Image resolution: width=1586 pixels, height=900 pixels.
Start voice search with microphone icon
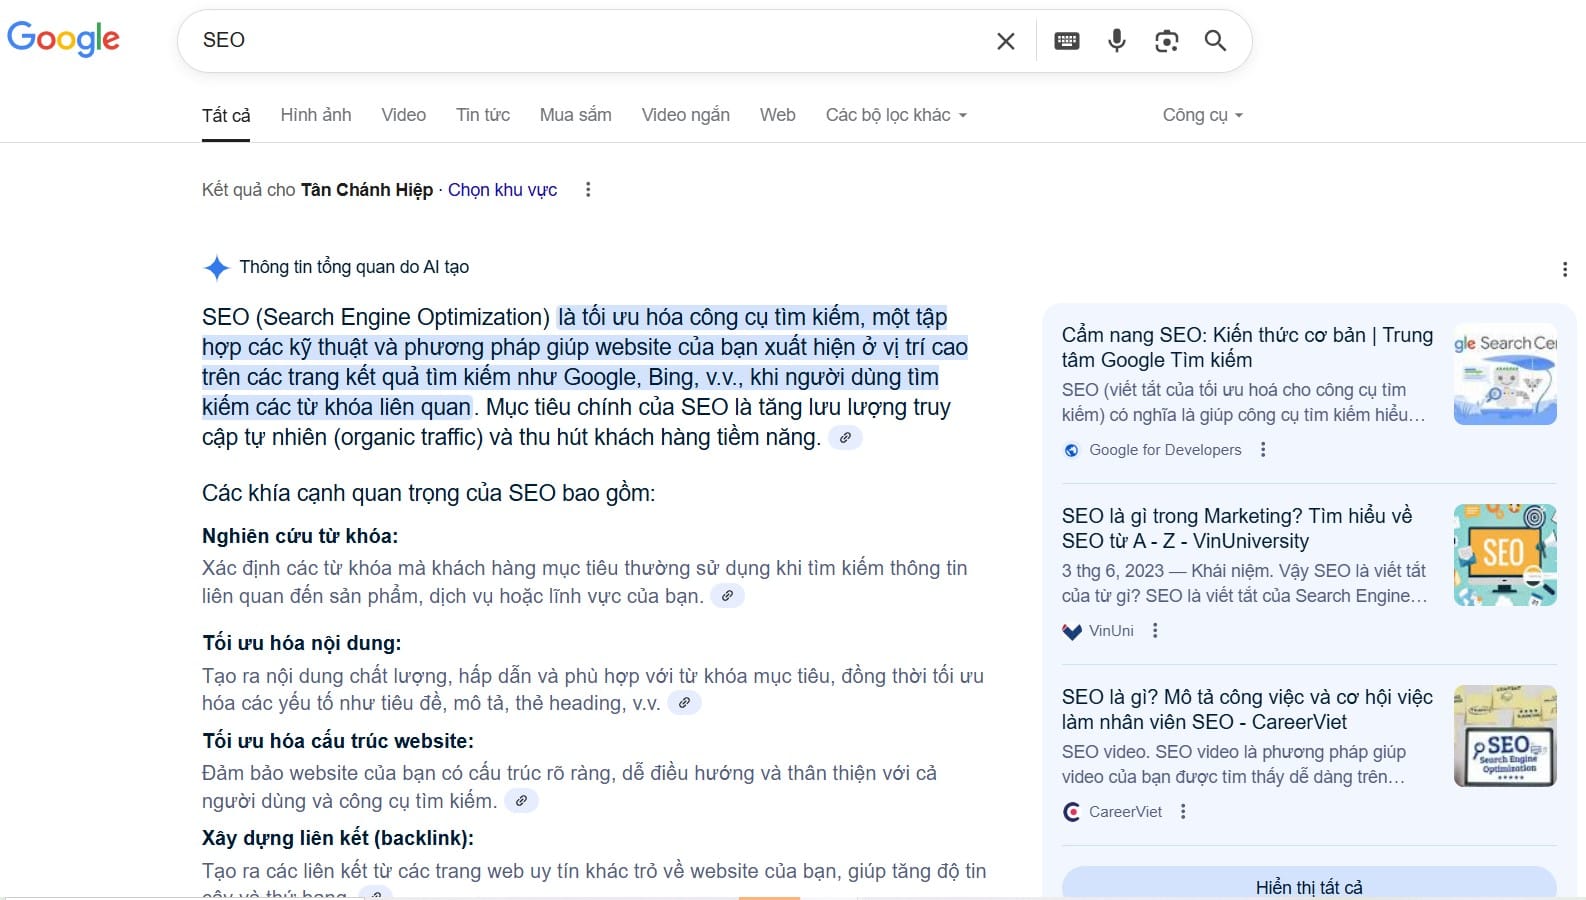(1116, 41)
